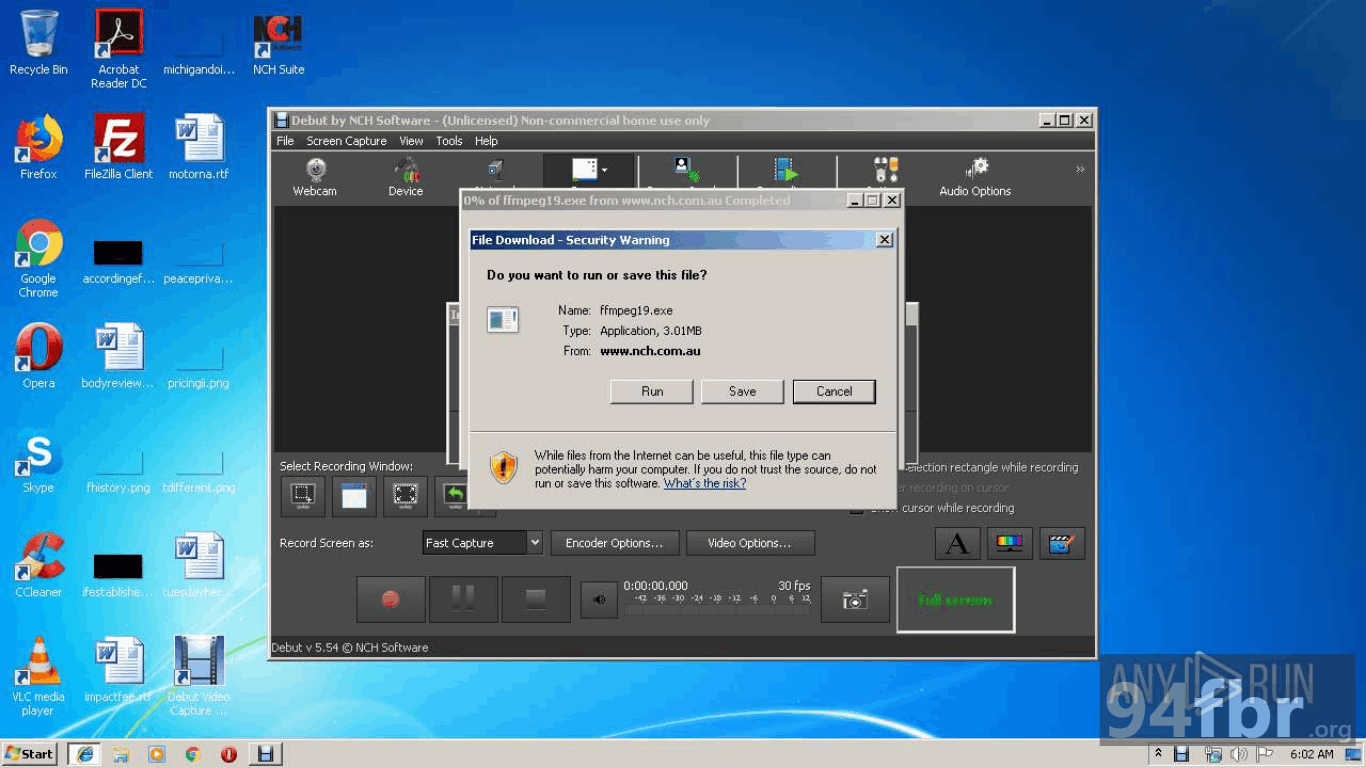1366x768 pixels.
Task: Open Acrobat Reader DC desktop shortcut
Action: [119, 49]
